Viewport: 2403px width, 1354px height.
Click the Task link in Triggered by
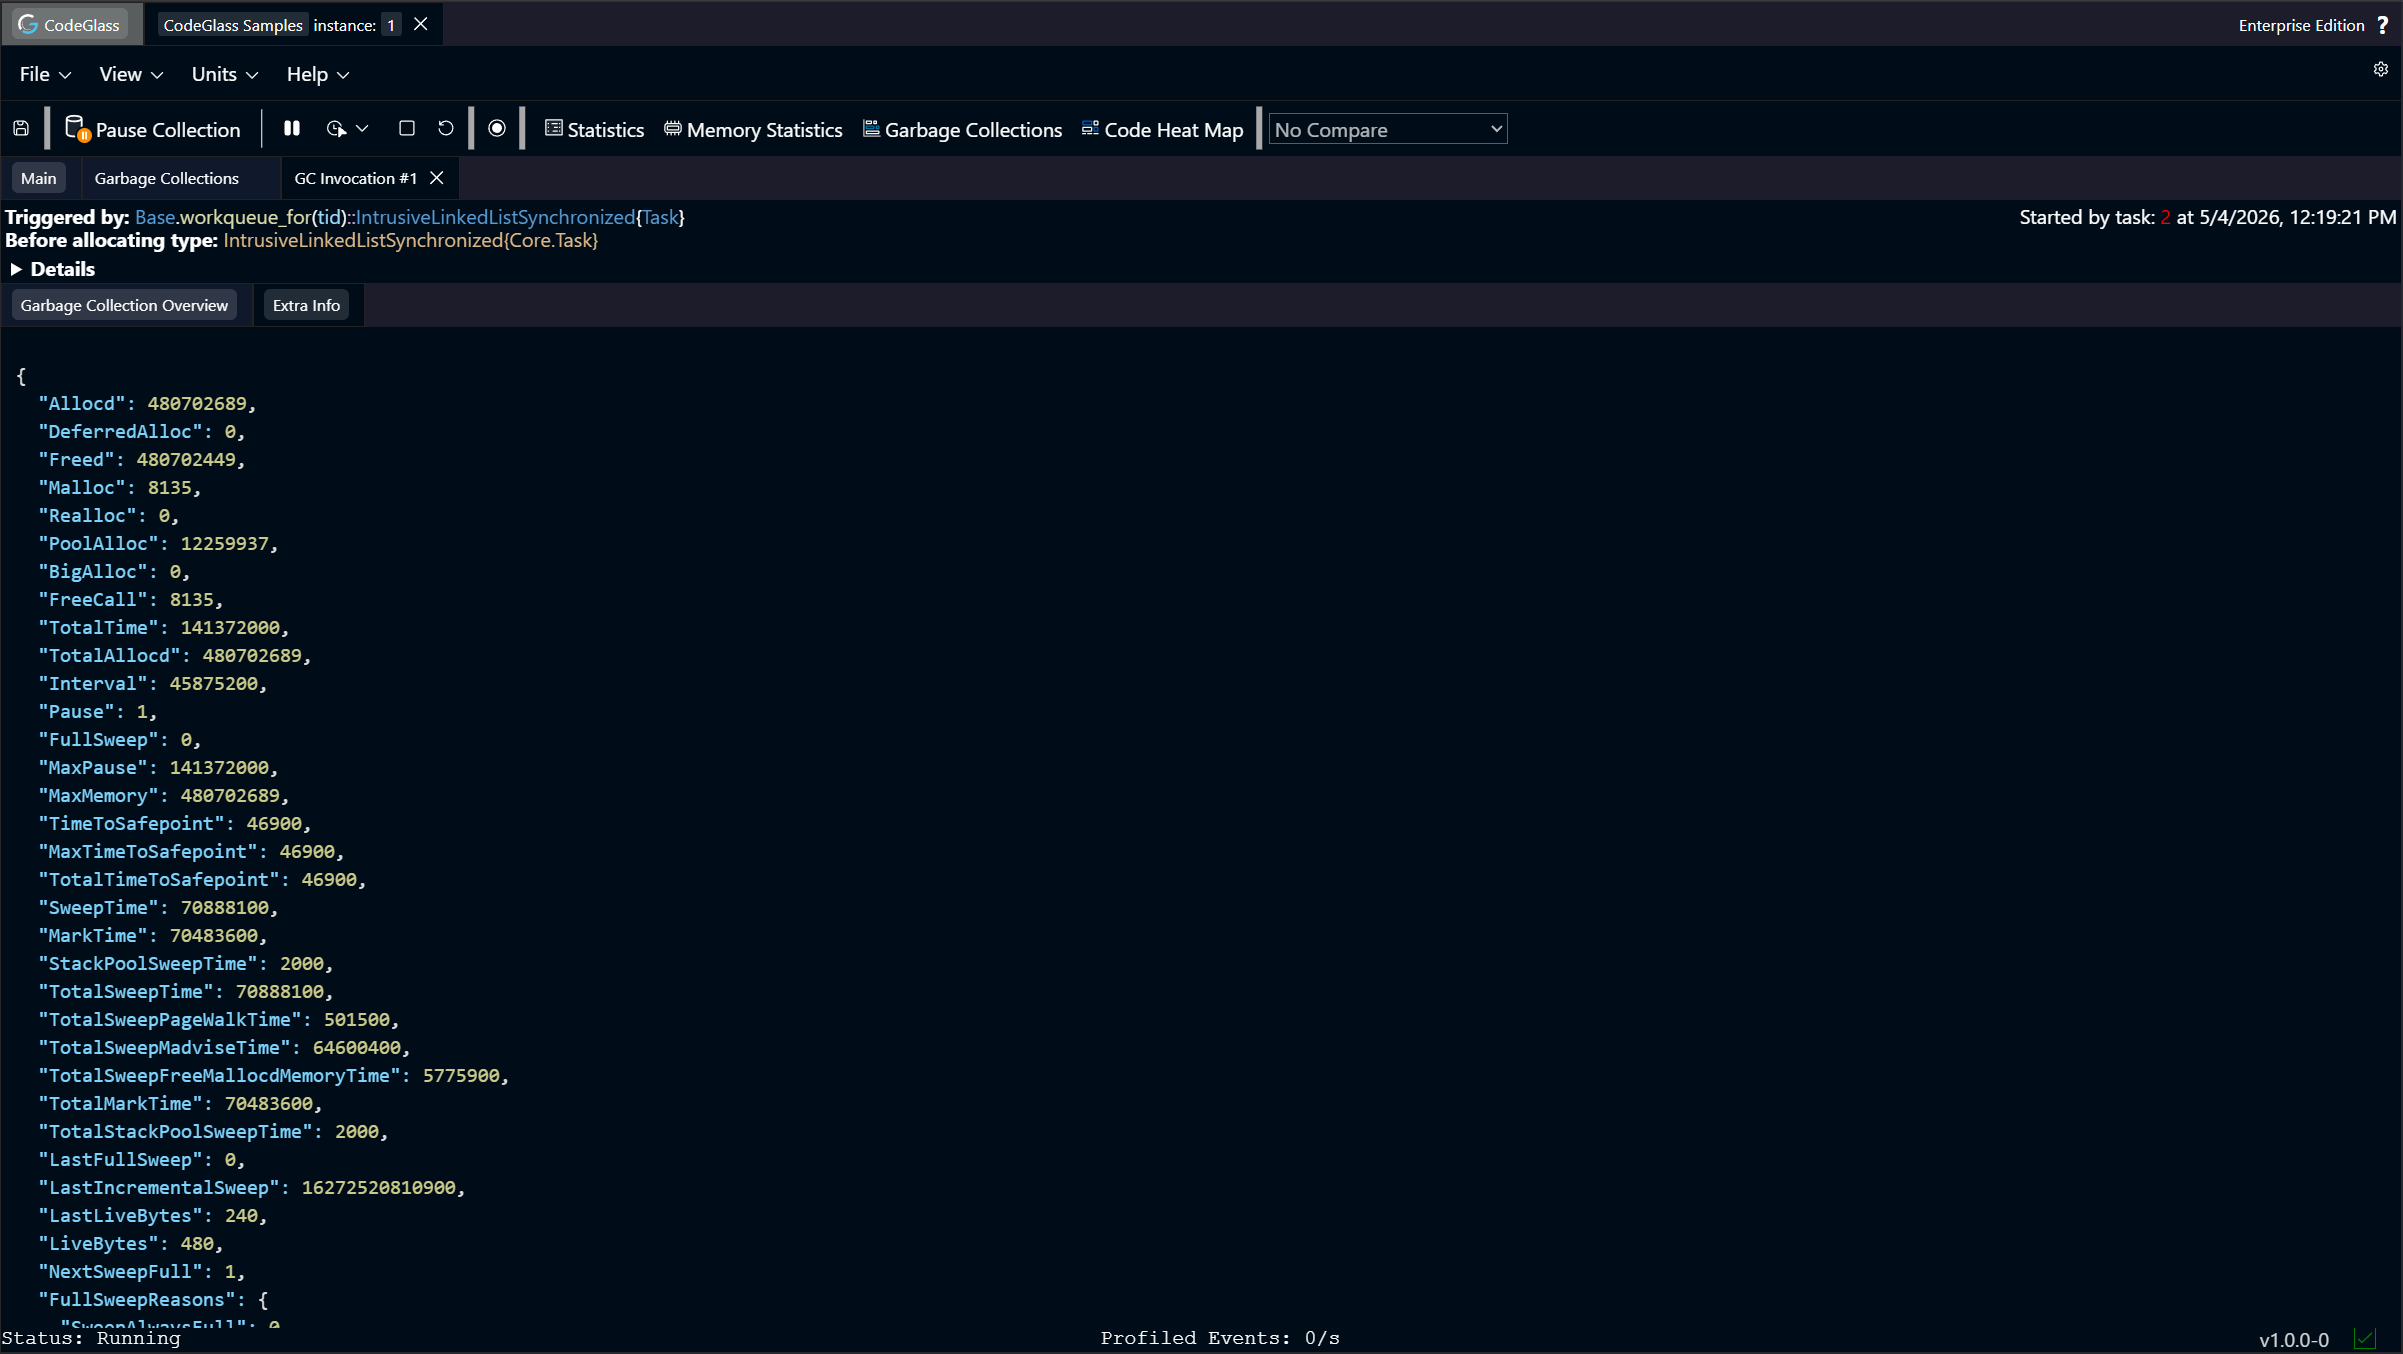tap(660, 217)
